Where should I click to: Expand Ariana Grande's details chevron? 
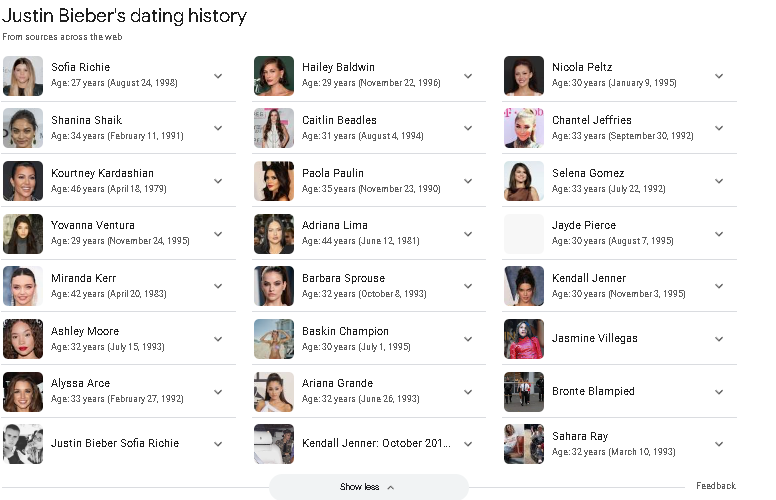[x=468, y=391]
